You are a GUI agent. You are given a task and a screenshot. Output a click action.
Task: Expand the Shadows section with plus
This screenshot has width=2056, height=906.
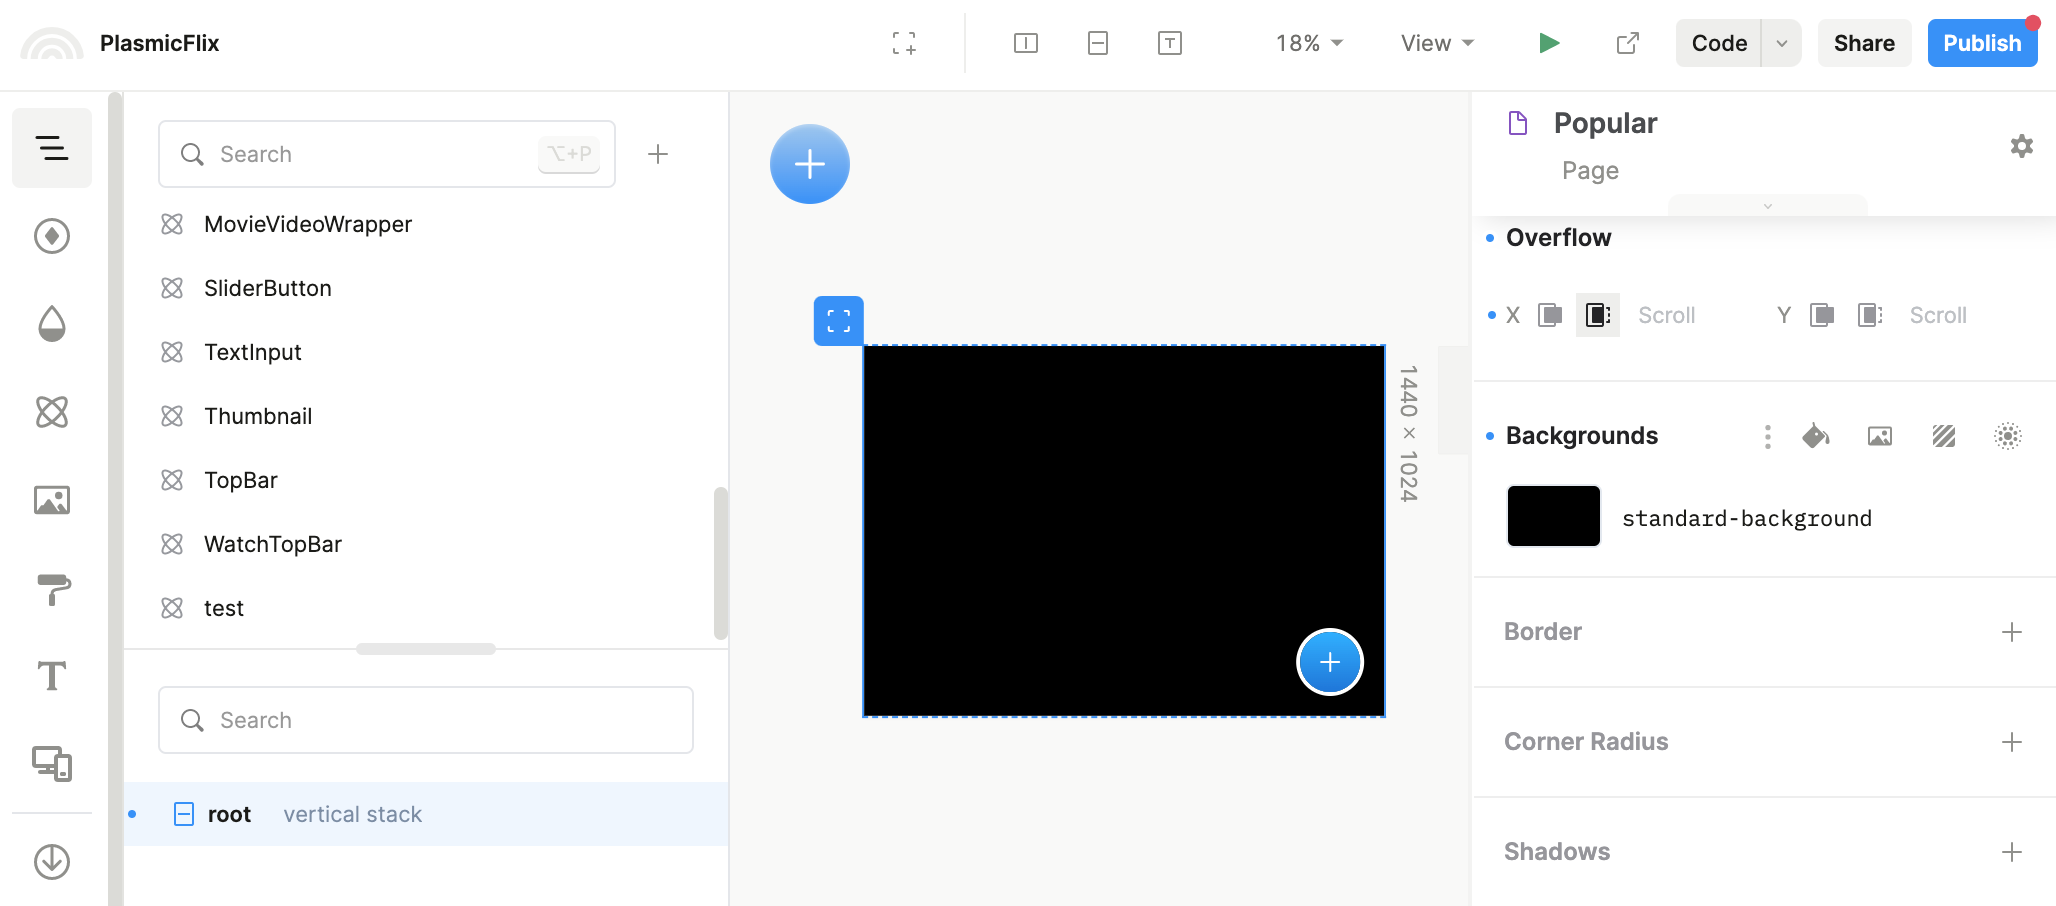[x=2012, y=852]
